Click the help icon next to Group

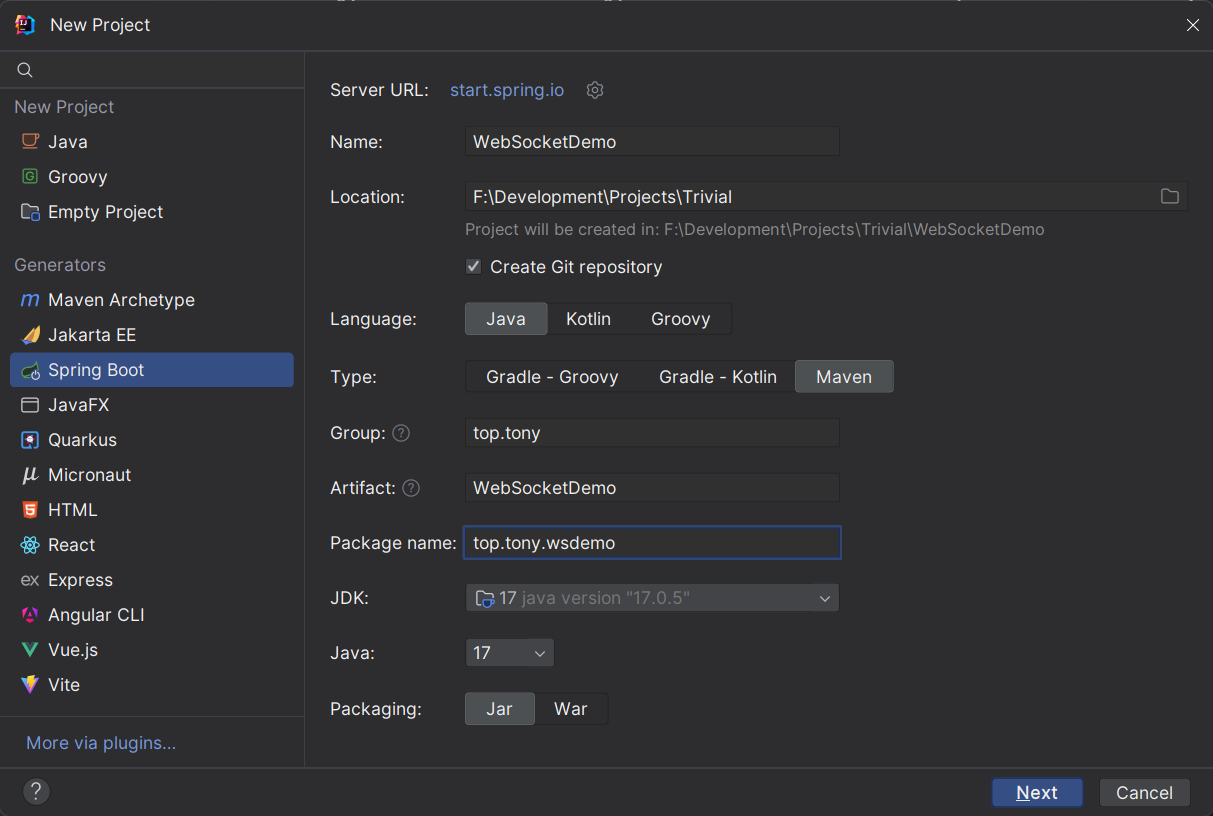click(x=401, y=433)
